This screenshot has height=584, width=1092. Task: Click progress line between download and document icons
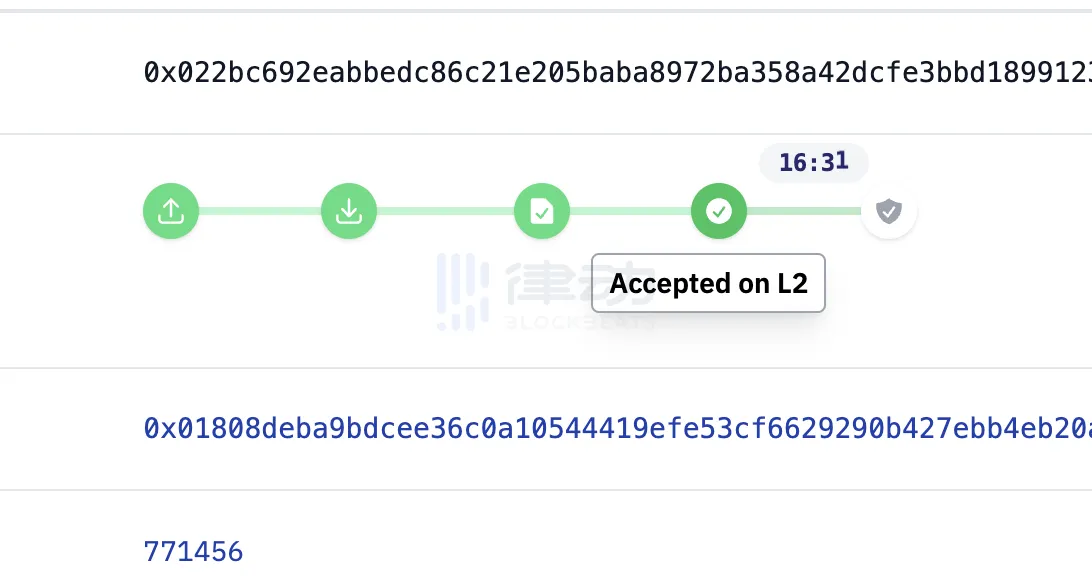445,211
